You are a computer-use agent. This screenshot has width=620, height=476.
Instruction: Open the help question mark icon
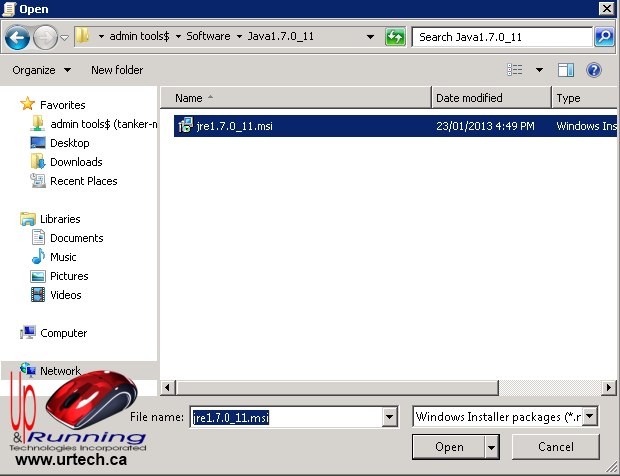pos(594,70)
